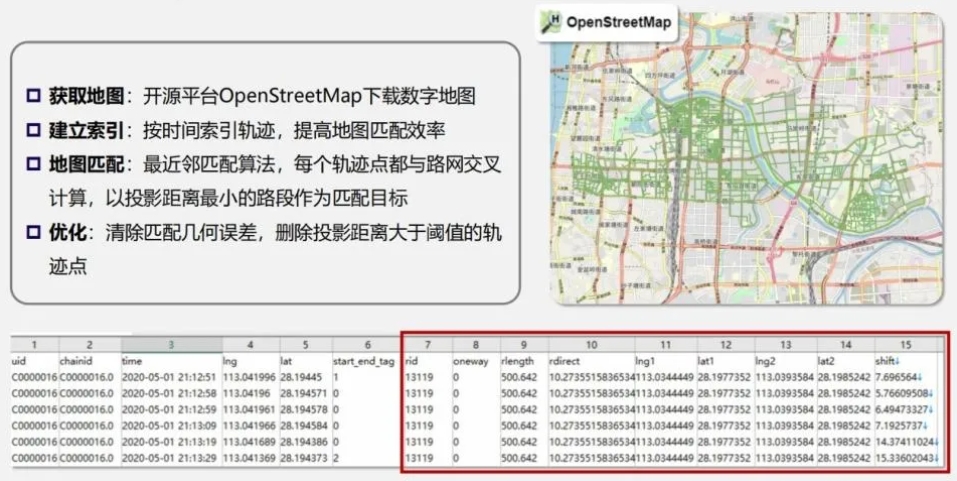Select column header 12 in the table

pyautogui.click(x=726, y=345)
